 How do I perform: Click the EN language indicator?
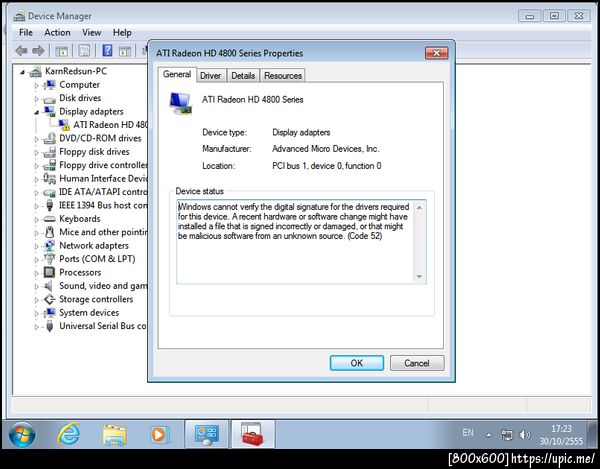tap(468, 433)
